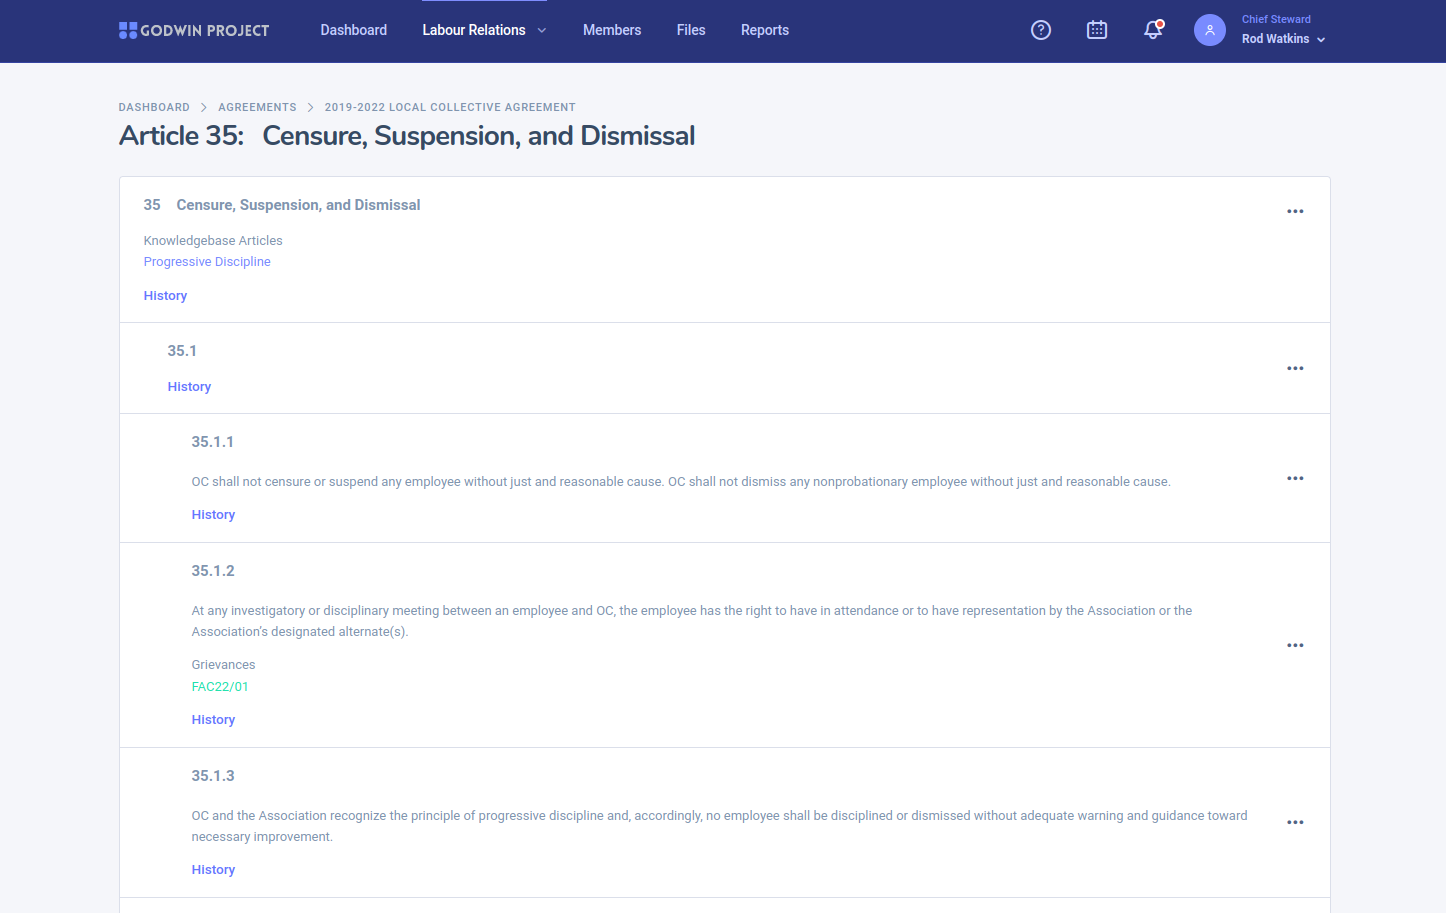Open more options for Article 35 header
This screenshot has width=1446, height=913.
1295,211
